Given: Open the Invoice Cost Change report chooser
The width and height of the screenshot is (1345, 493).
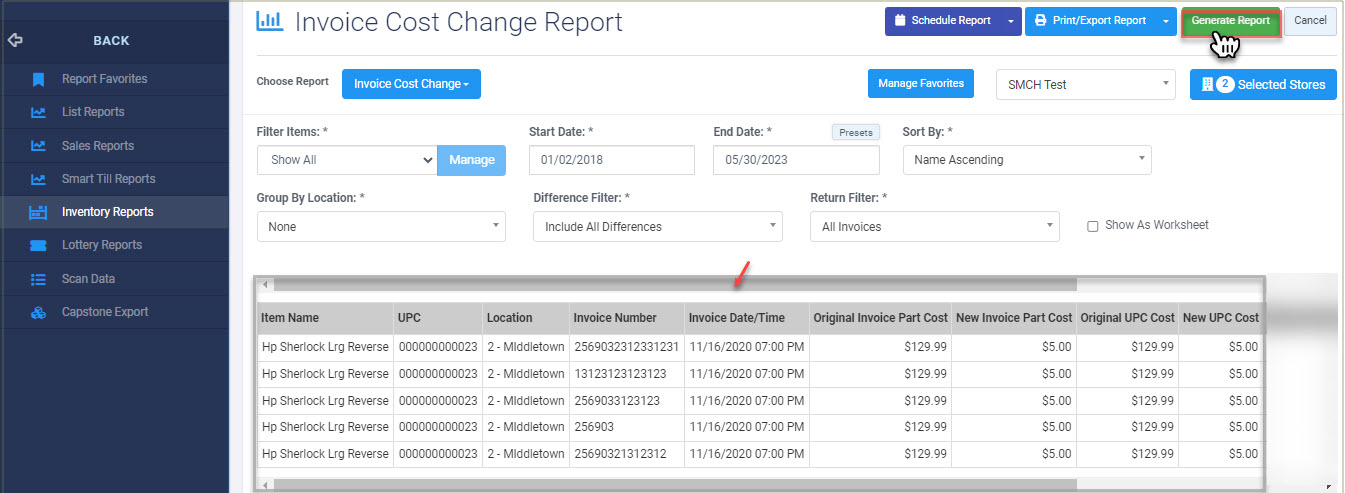Looking at the screenshot, I should (411, 84).
